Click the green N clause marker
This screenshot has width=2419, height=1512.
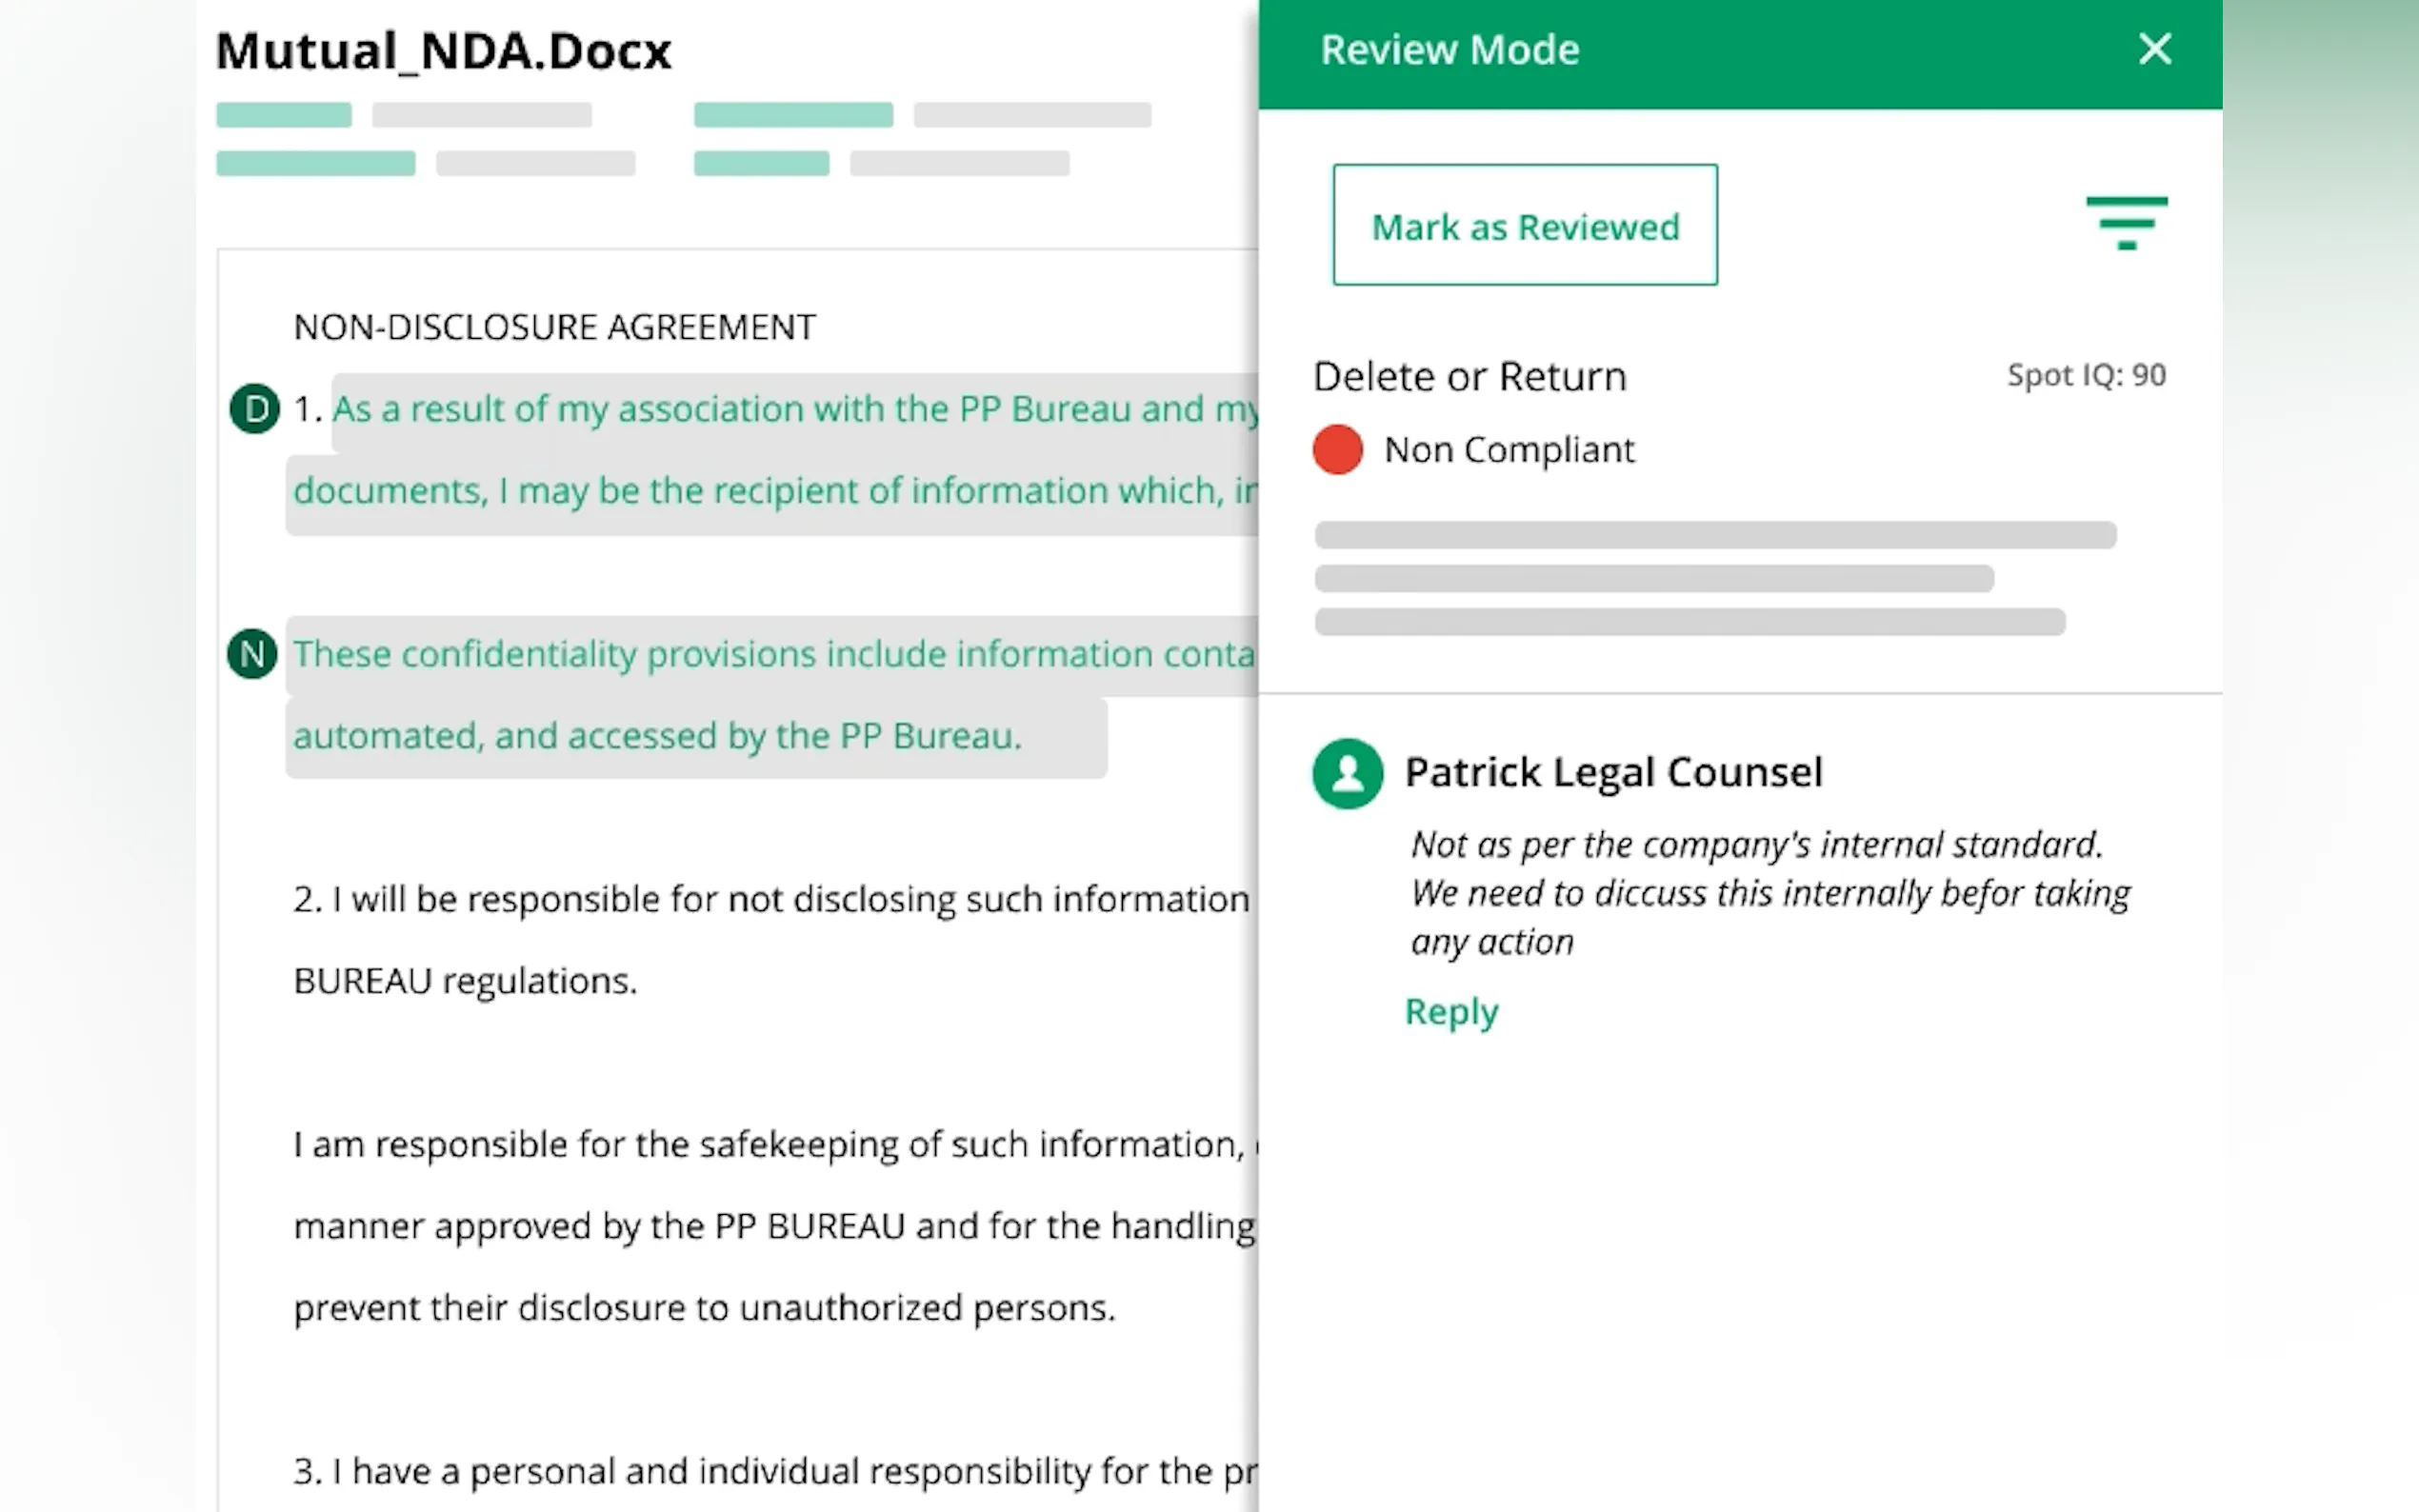click(x=252, y=654)
